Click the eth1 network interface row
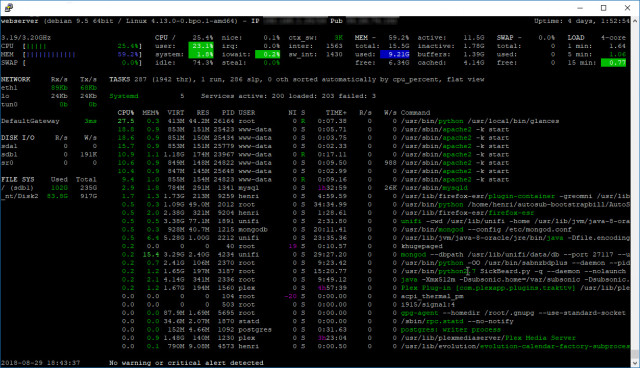 (x=49, y=88)
